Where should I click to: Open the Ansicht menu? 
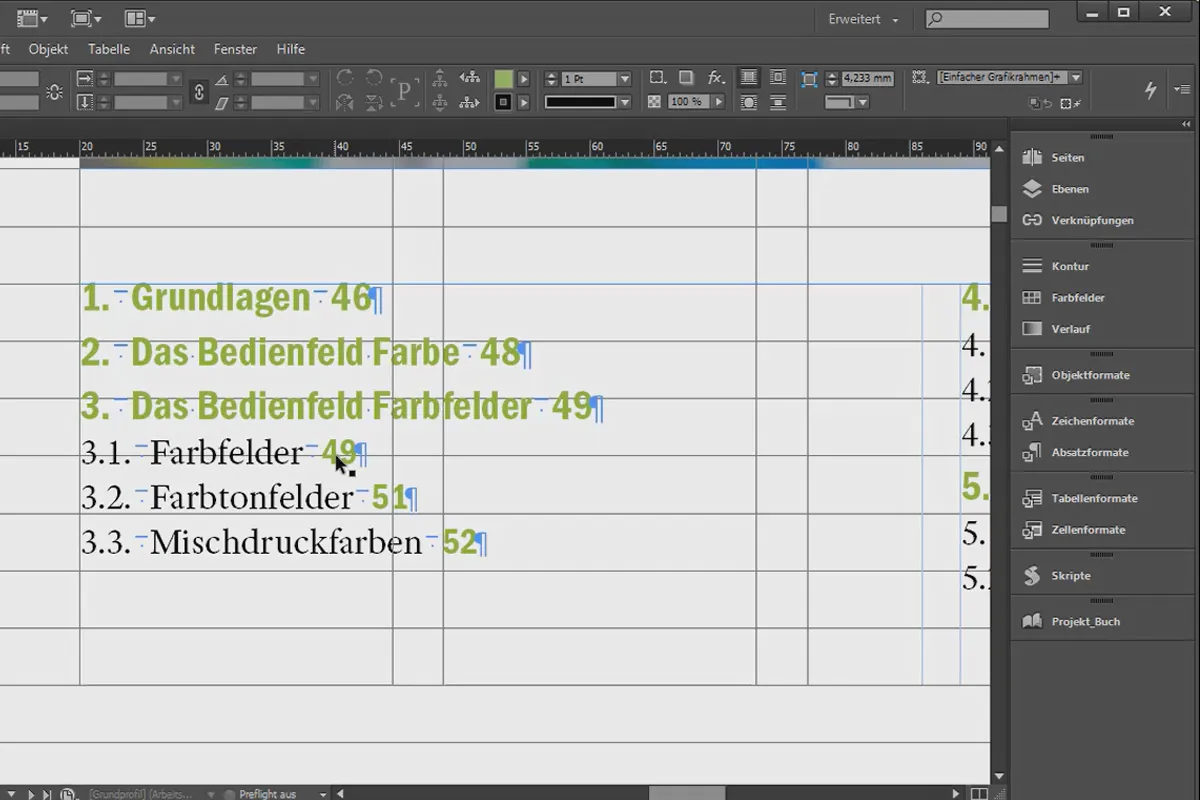pos(172,49)
